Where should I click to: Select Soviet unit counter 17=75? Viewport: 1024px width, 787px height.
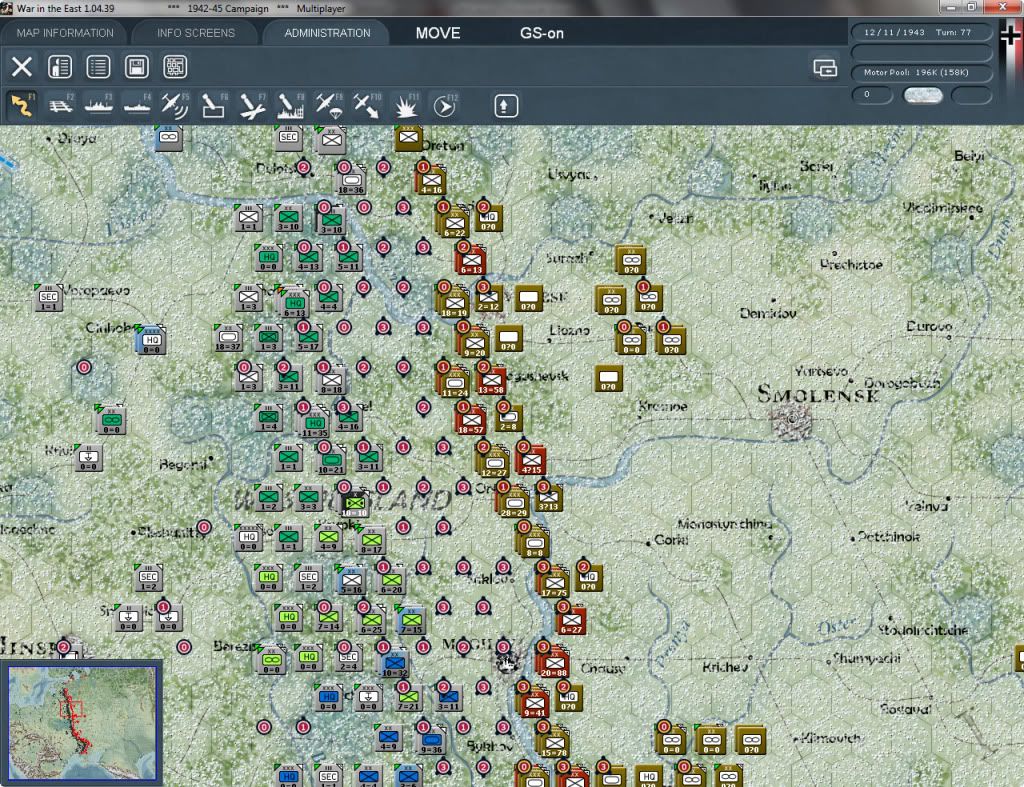coord(554,582)
